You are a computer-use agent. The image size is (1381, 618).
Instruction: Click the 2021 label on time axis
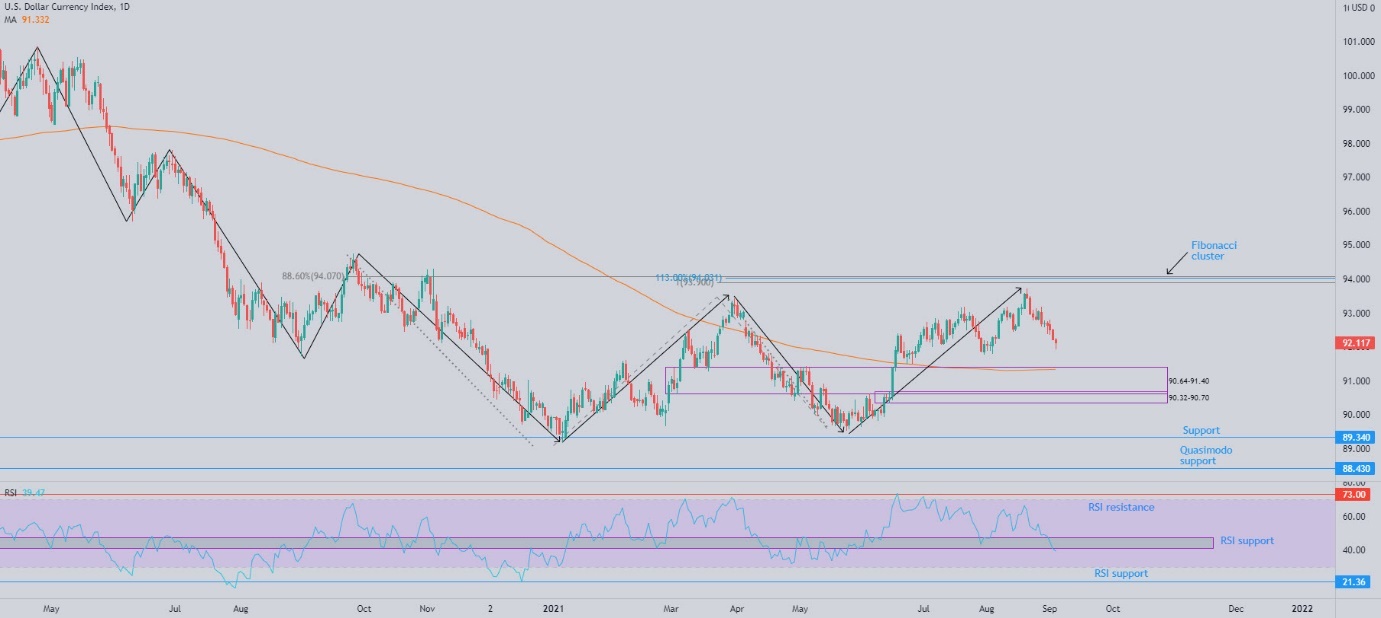coord(552,608)
